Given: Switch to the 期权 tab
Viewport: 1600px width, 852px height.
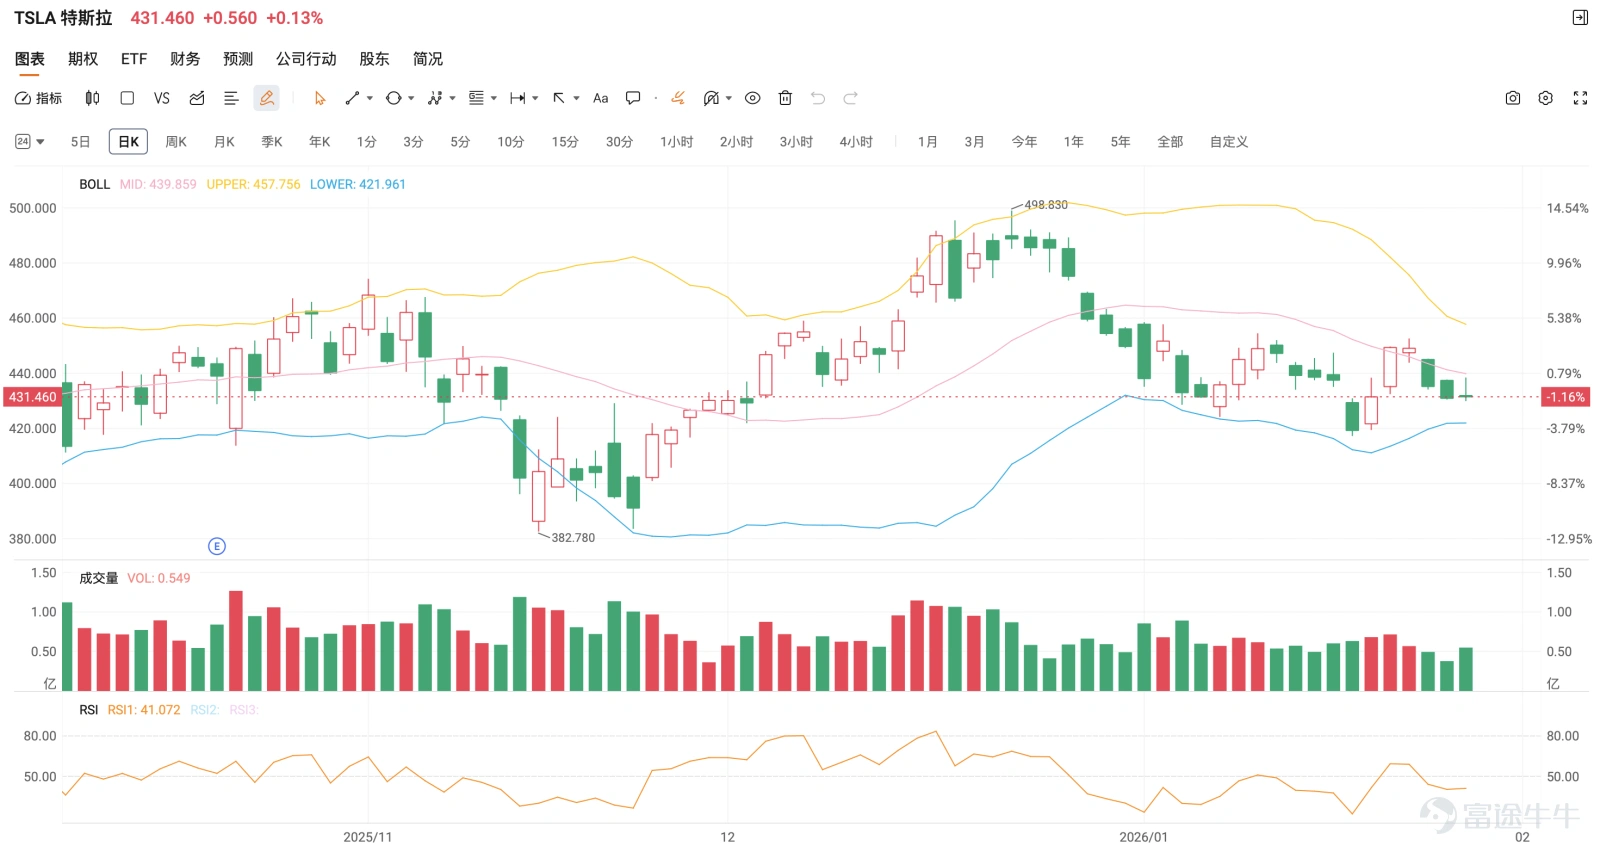Looking at the screenshot, I should 83,59.
